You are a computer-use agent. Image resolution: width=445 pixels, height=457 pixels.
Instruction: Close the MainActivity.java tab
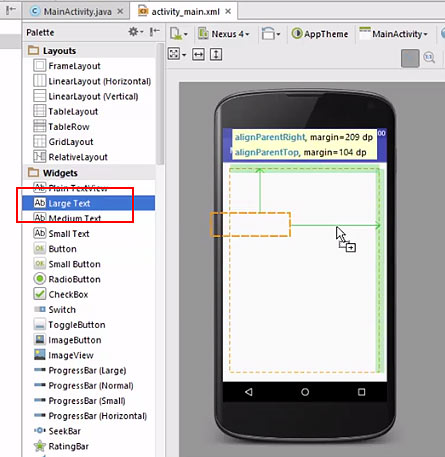pyautogui.click(x=120, y=11)
